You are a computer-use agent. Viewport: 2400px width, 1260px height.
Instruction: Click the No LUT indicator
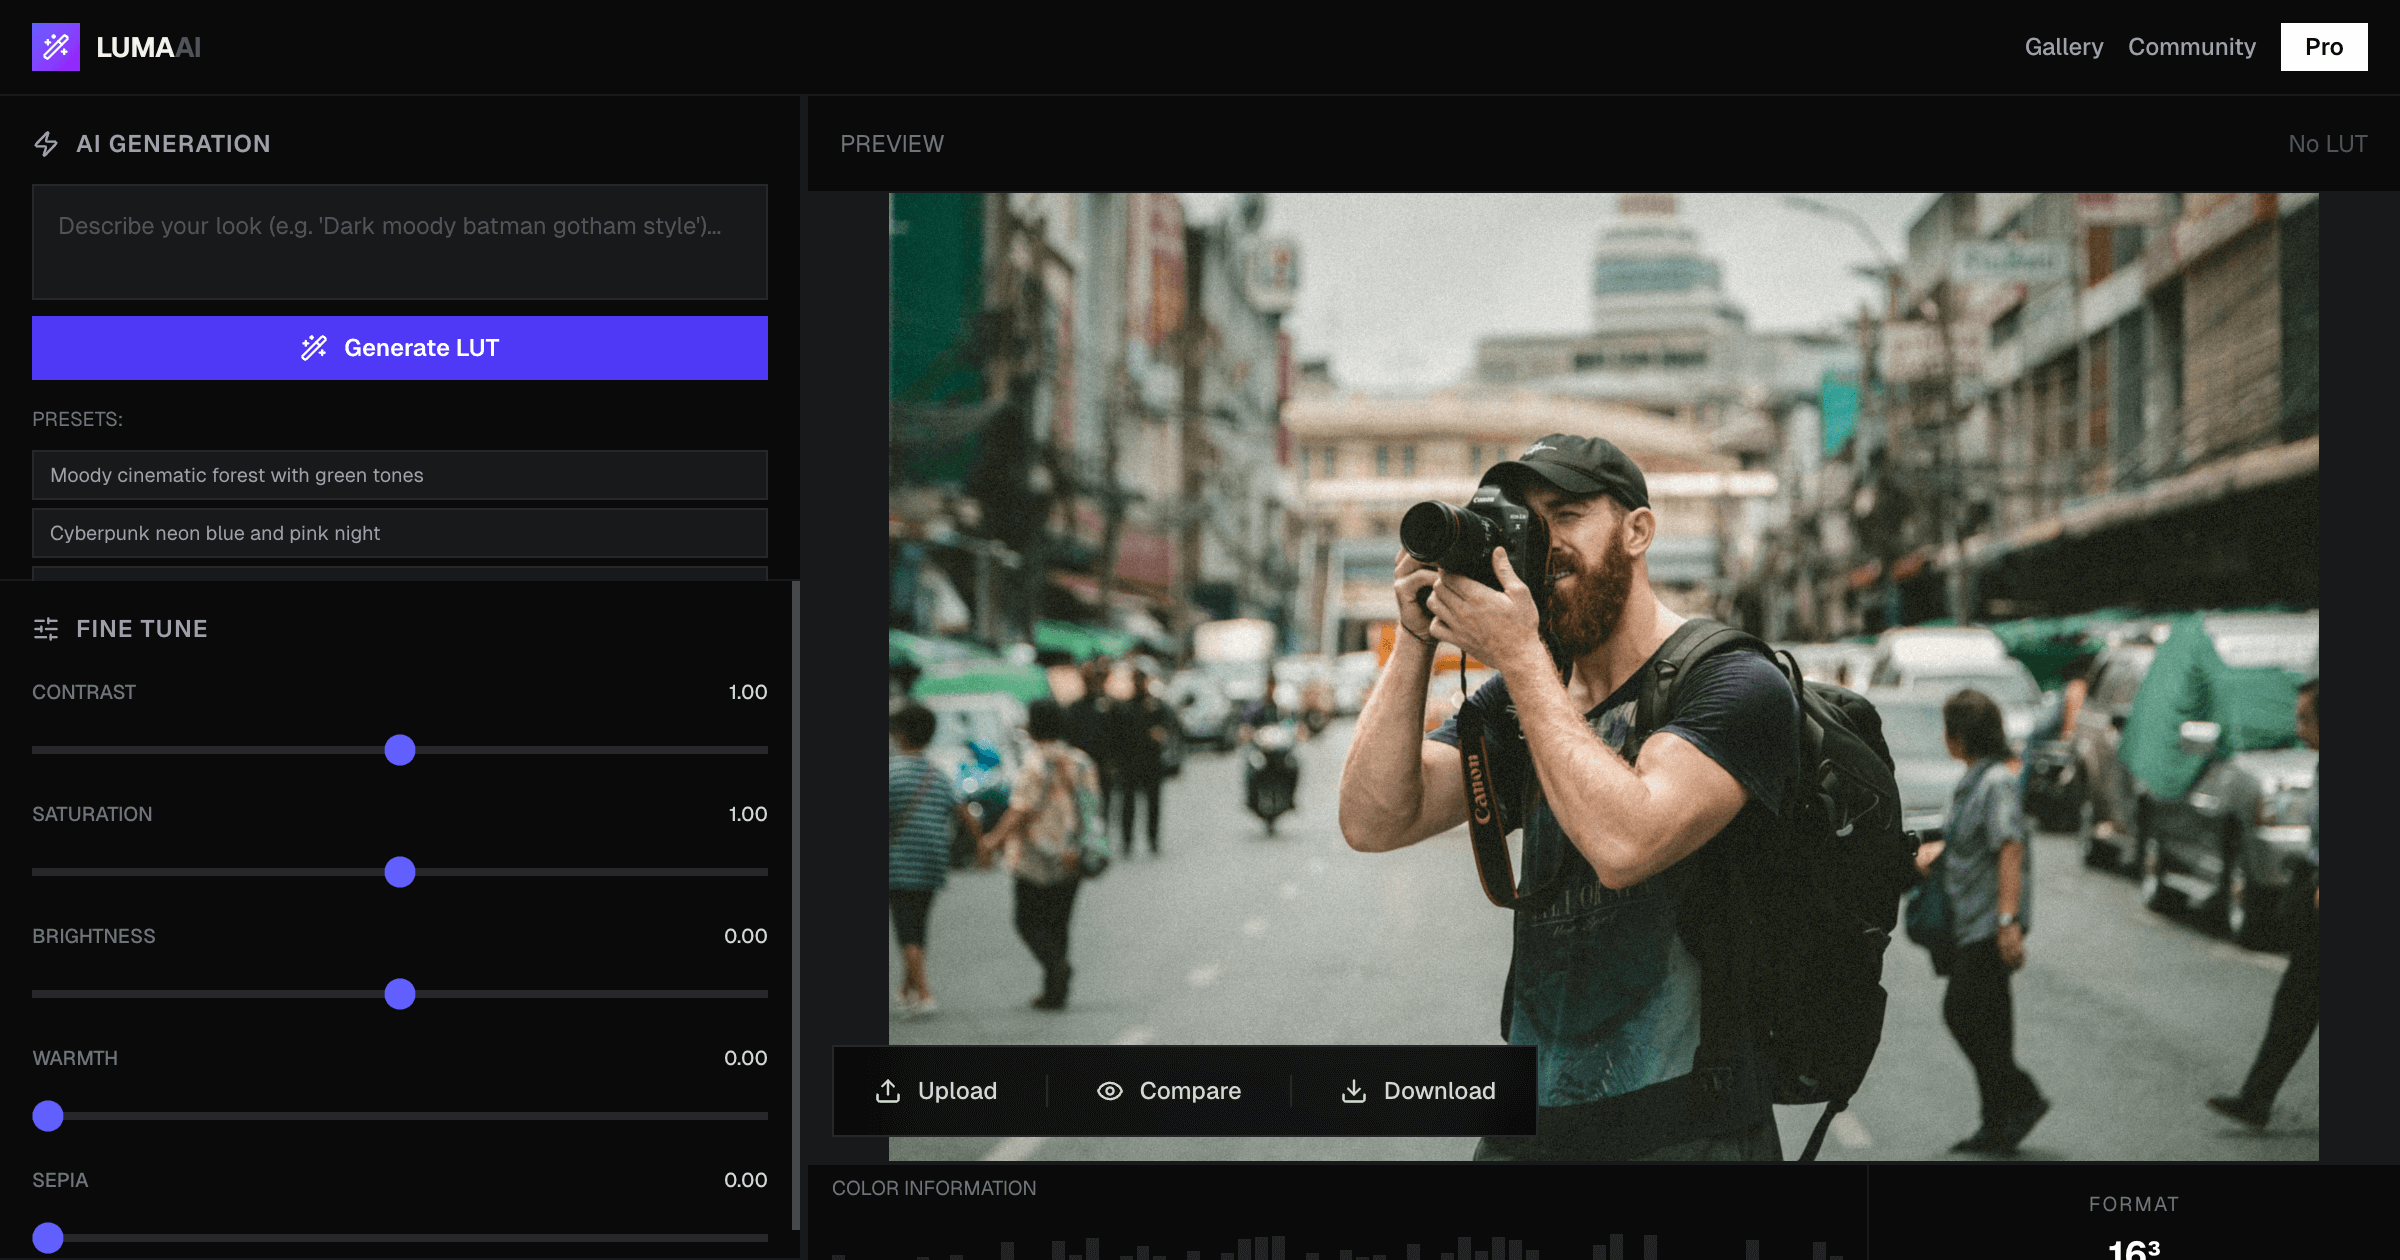pyautogui.click(x=2327, y=143)
